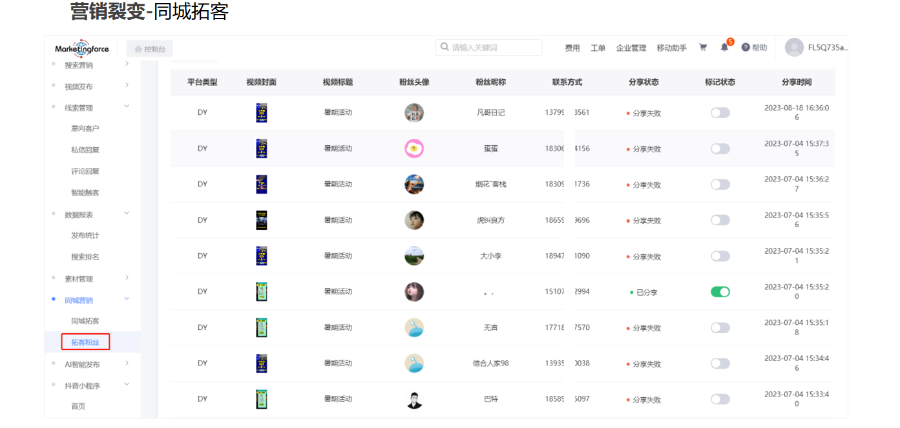This screenshot has height=428, width=900.
Task: Open the notification bell with badge
Action: (x=725, y=47)
